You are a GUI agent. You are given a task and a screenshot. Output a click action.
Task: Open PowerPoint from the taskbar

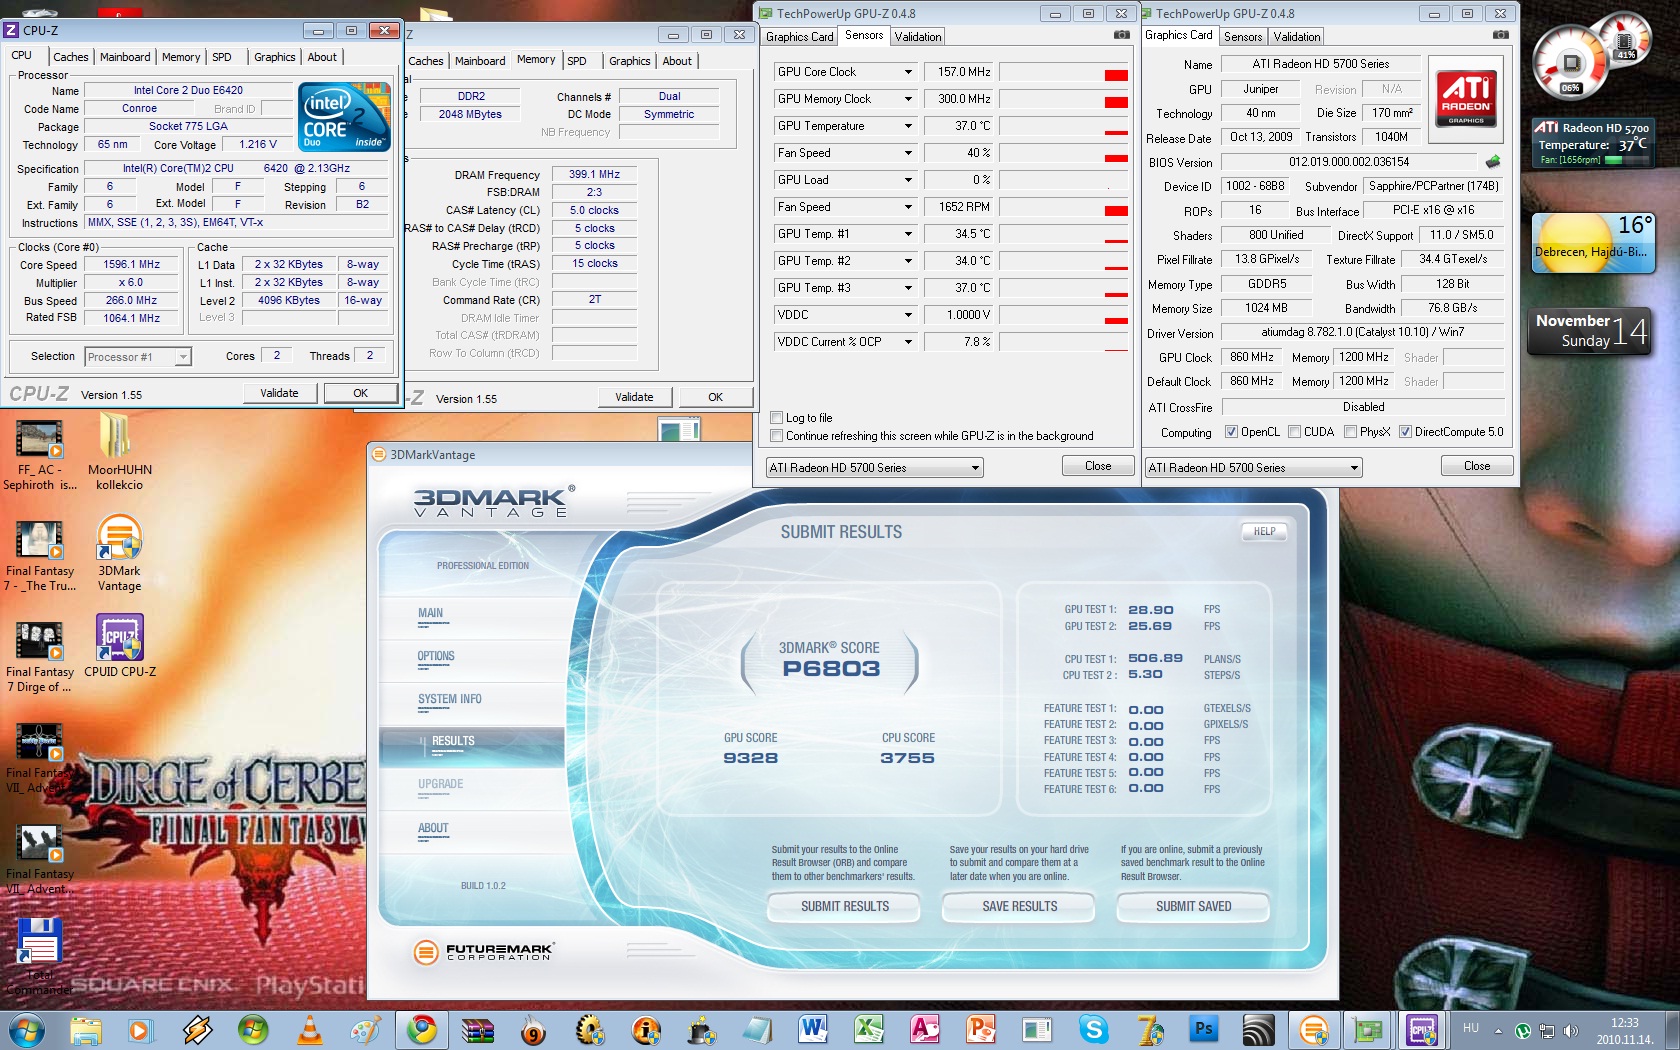pyautogui.click(x=981, y=1029)
